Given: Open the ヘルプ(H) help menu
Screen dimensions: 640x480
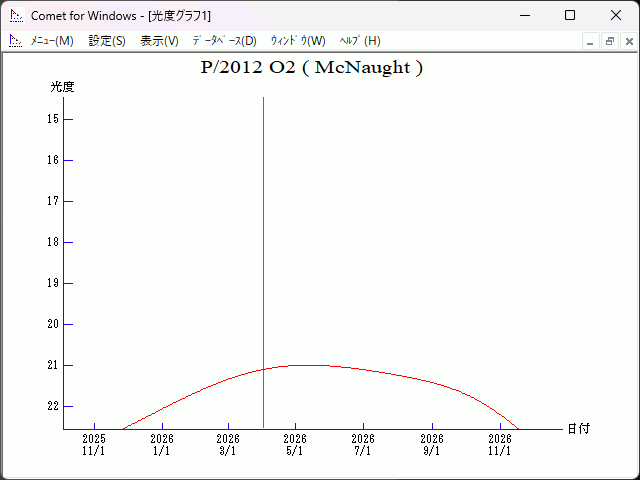Looking at the screenshot, I should (360, 41).
